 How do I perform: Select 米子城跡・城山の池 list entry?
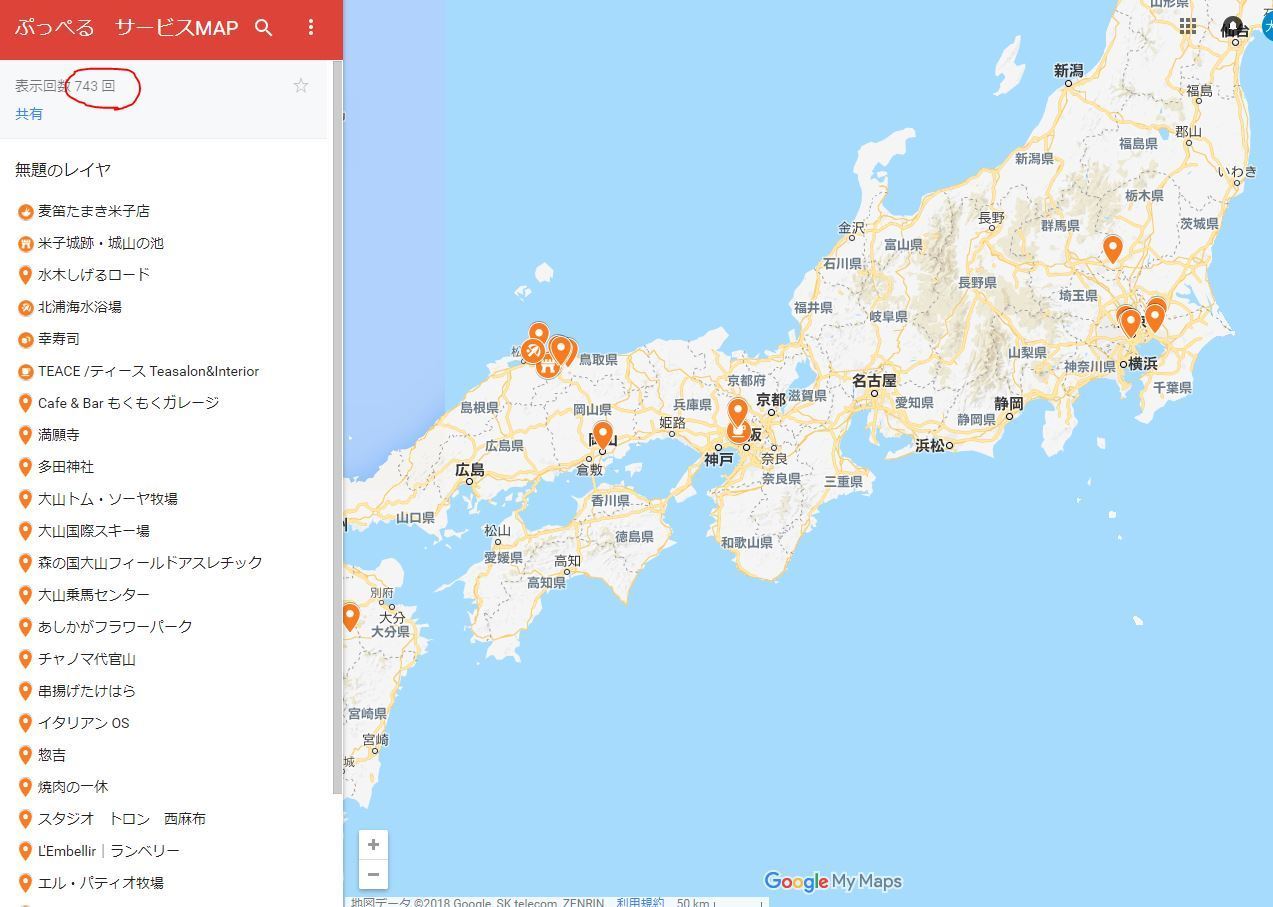100,243
